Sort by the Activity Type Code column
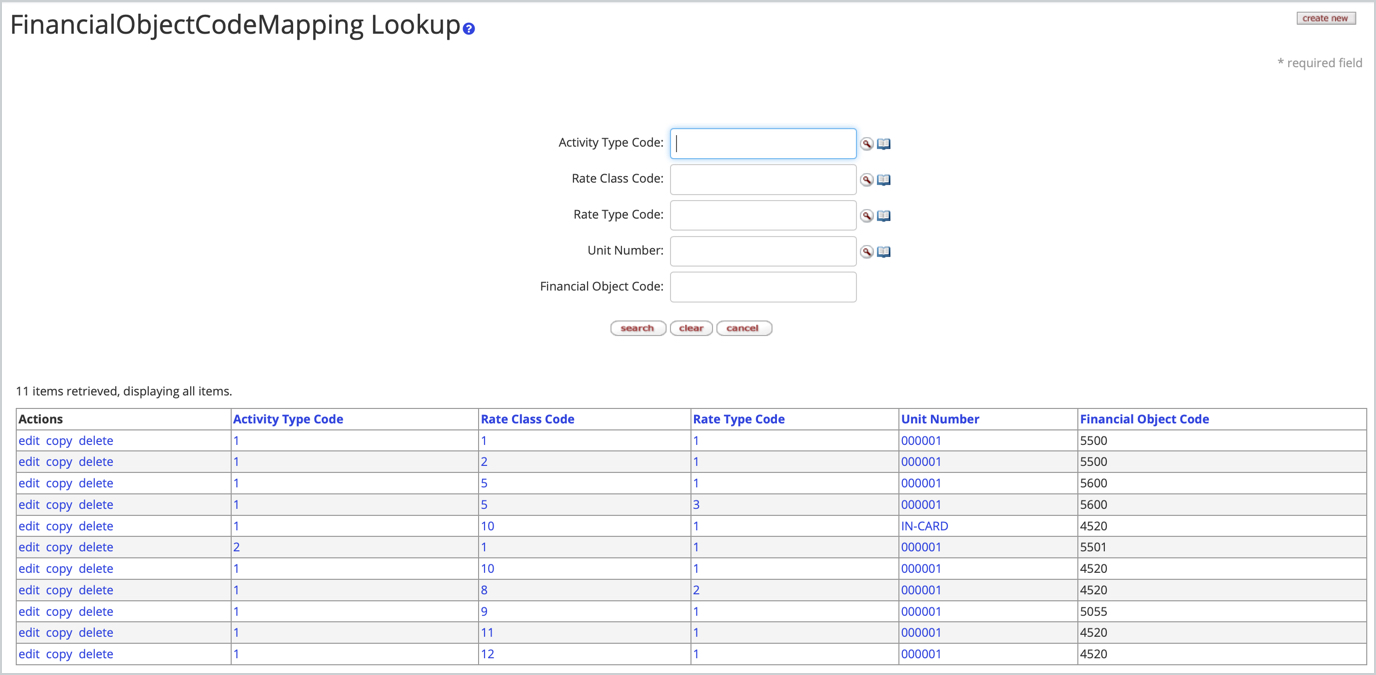 click(288, 418)
